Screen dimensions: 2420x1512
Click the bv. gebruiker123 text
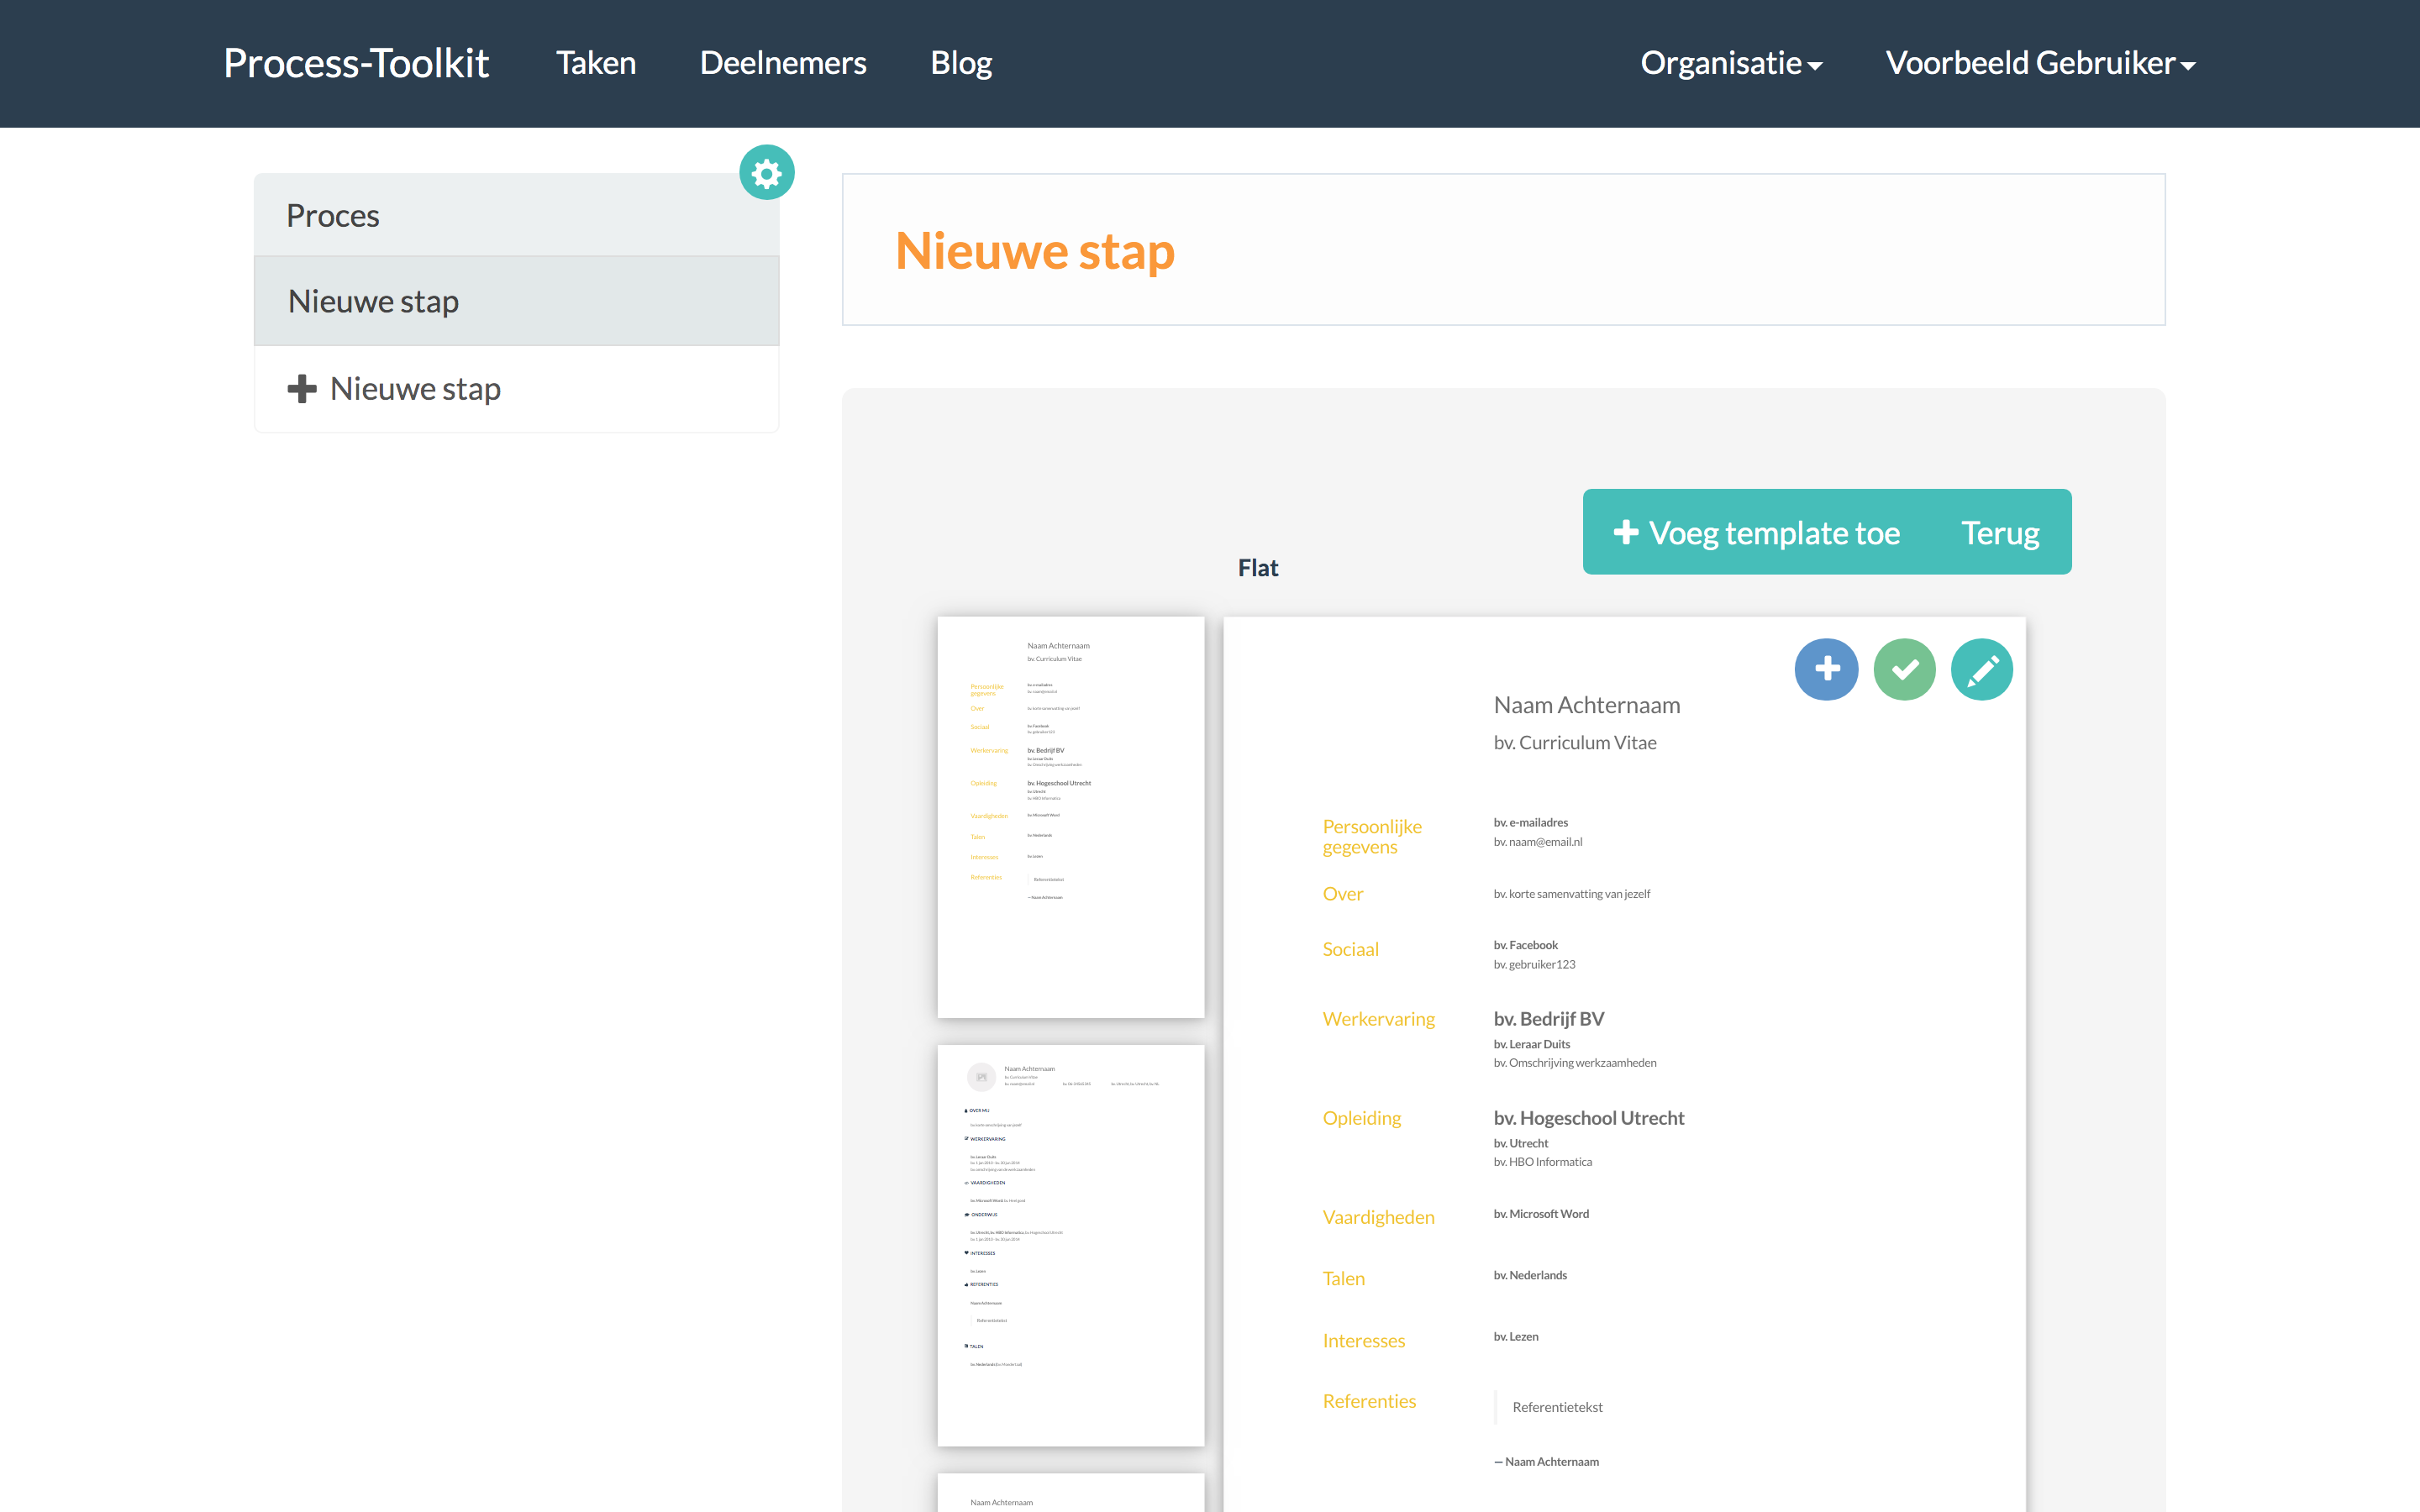pos(1534,965)
